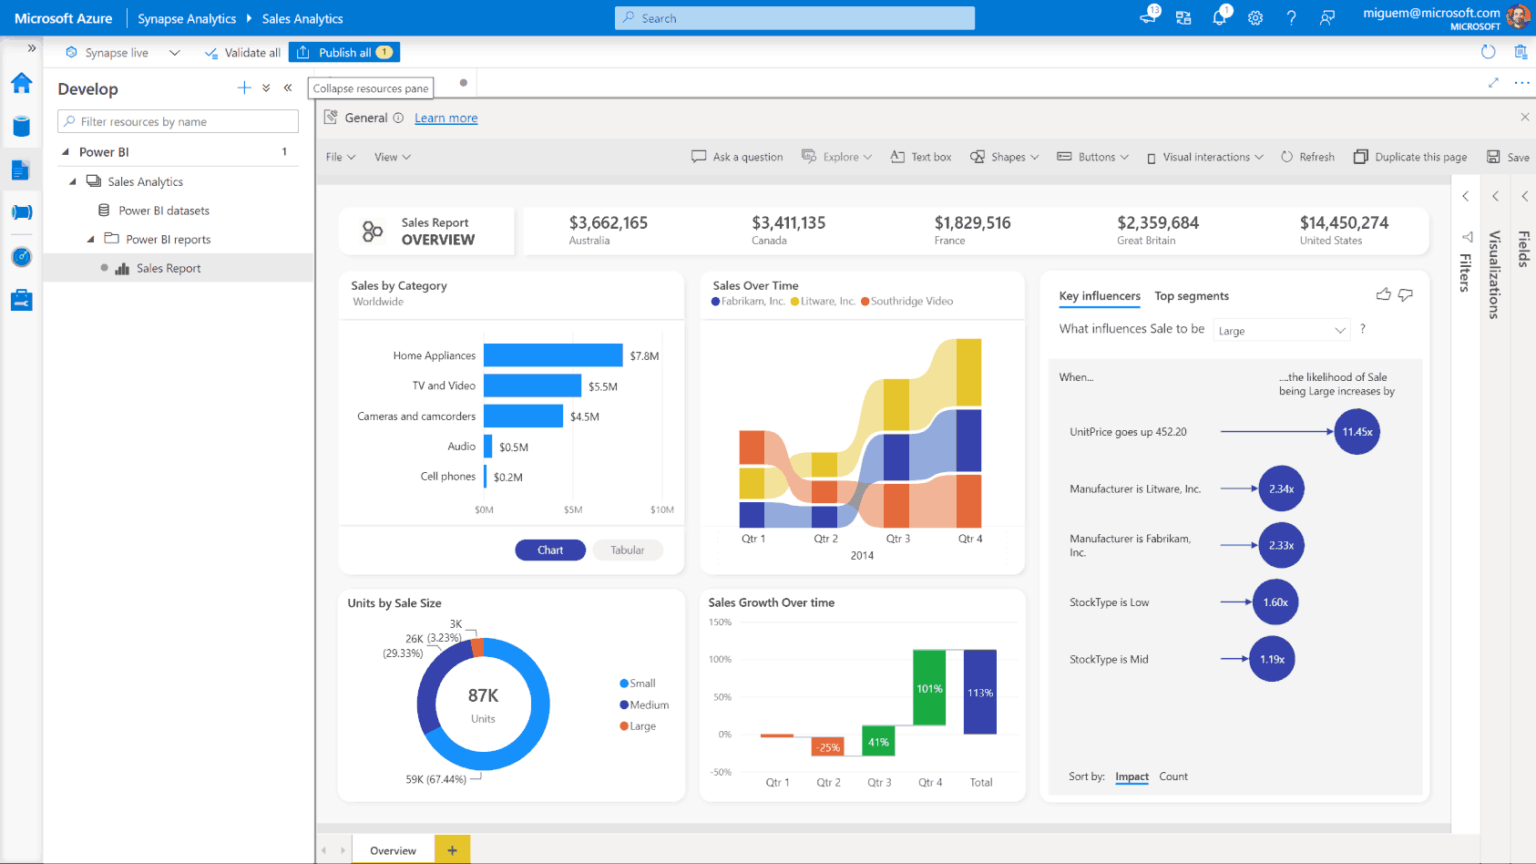Open Azure notifications bell icon
Screen dimensions: 1536x864
pyautogui.click(x=1219, y=17)
